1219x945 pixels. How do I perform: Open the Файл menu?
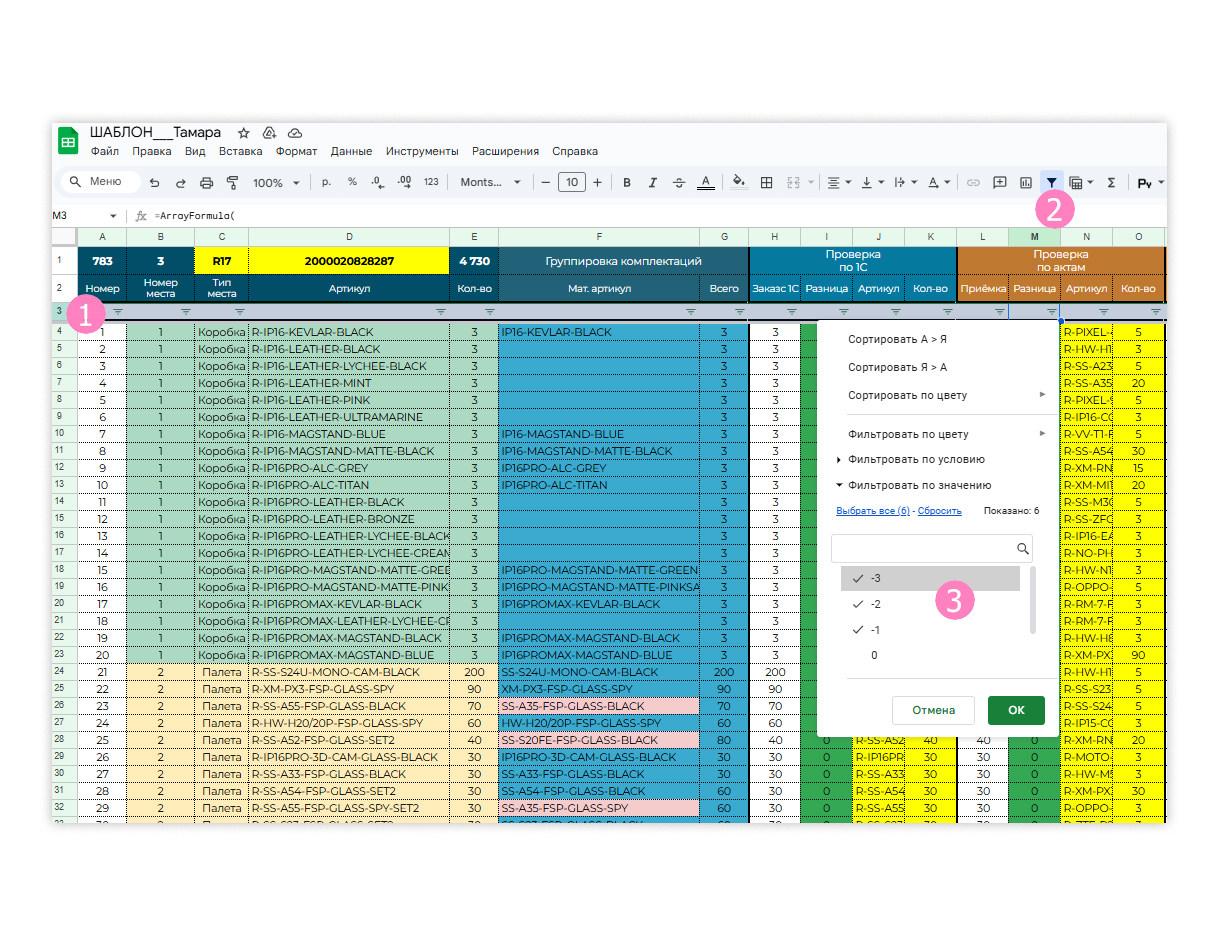pos(104,151)
